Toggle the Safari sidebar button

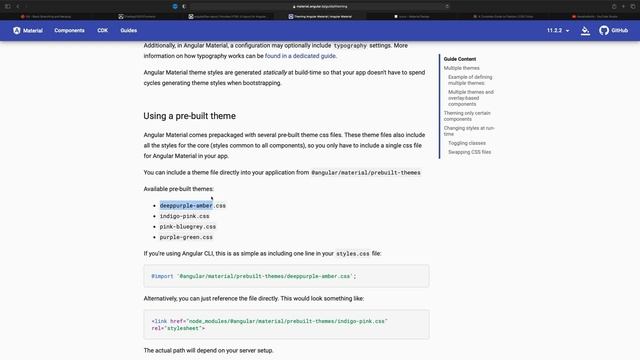tap(7, 6)
